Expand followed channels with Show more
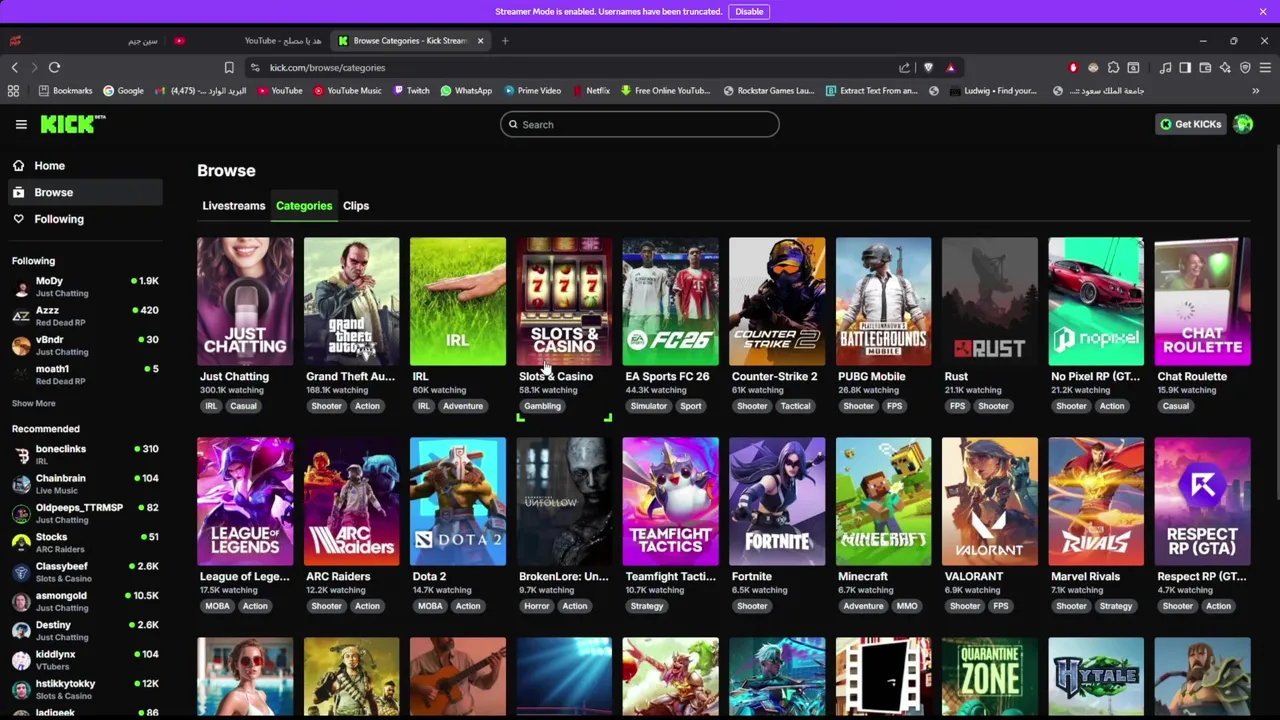Screen dimensions: 1280x720 click(x=33, y=403)
